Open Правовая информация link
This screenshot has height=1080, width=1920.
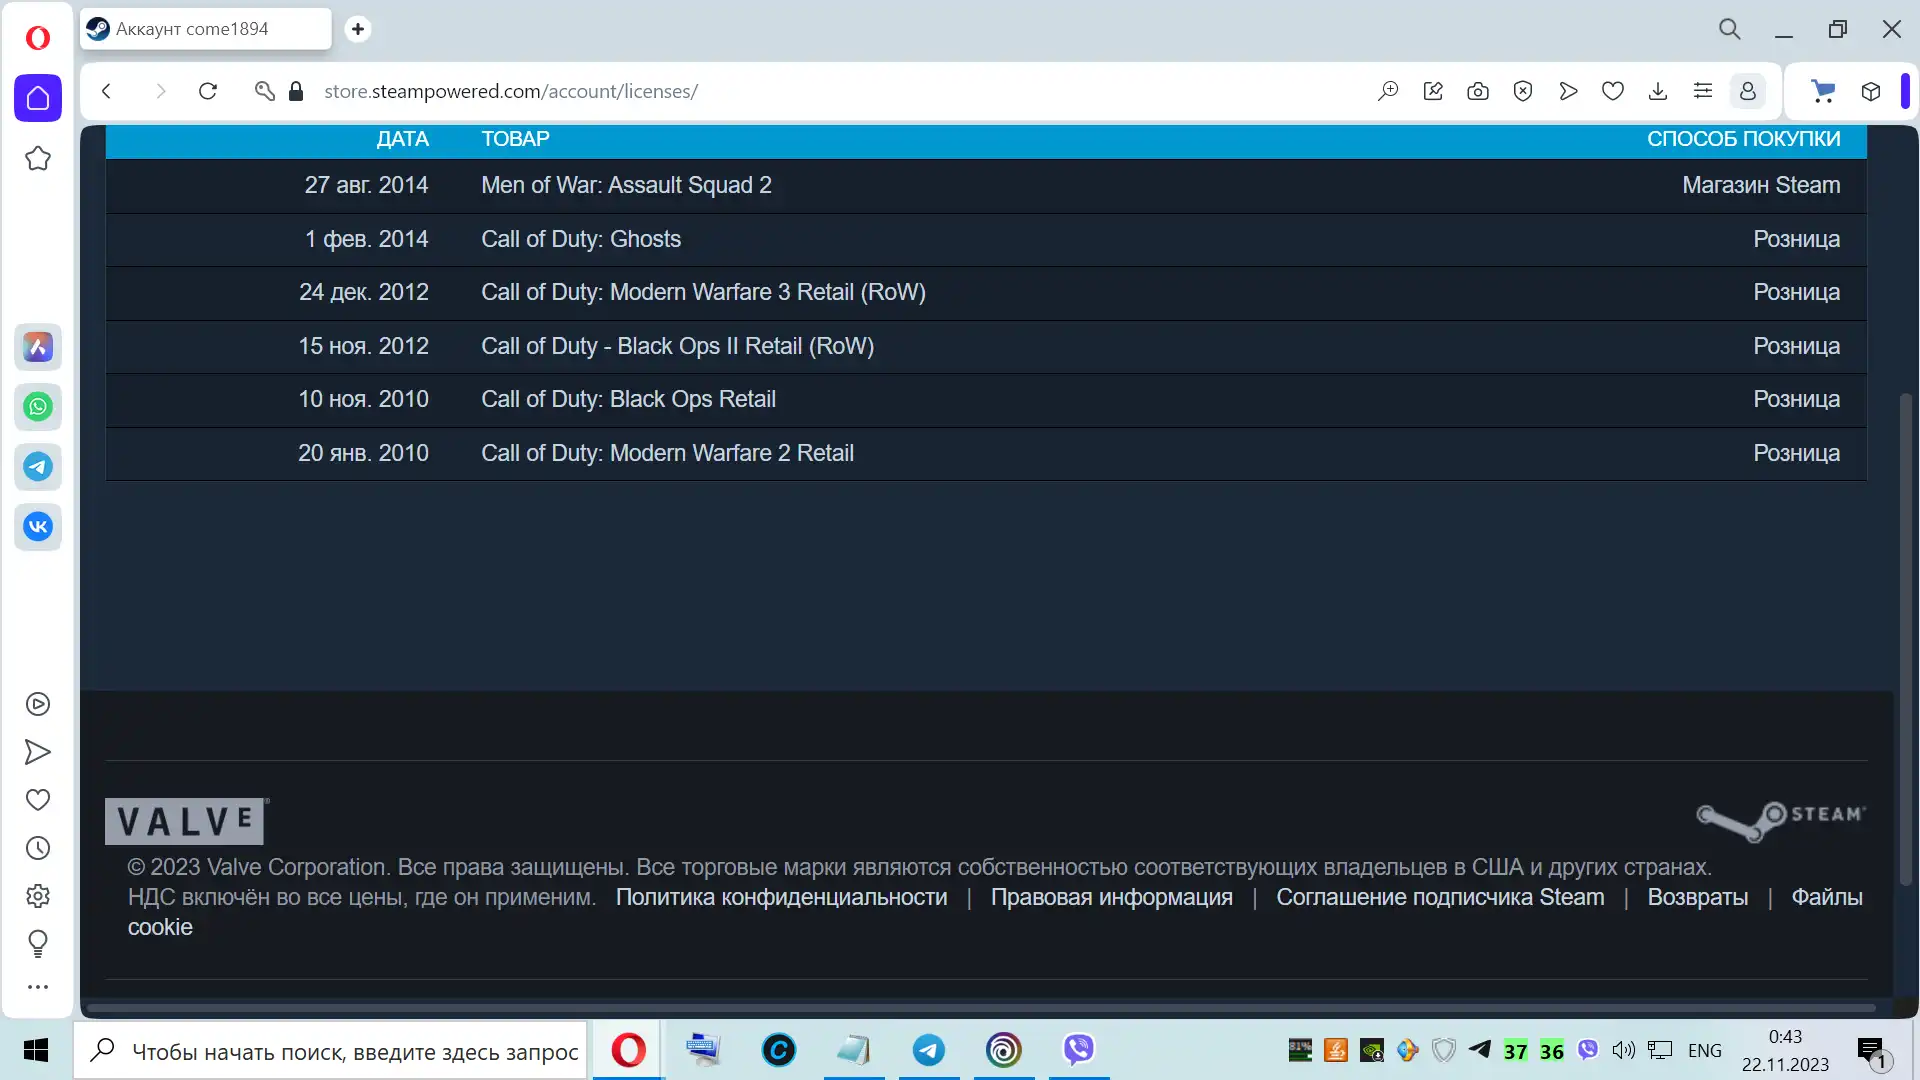click(x=1111, y=897)
